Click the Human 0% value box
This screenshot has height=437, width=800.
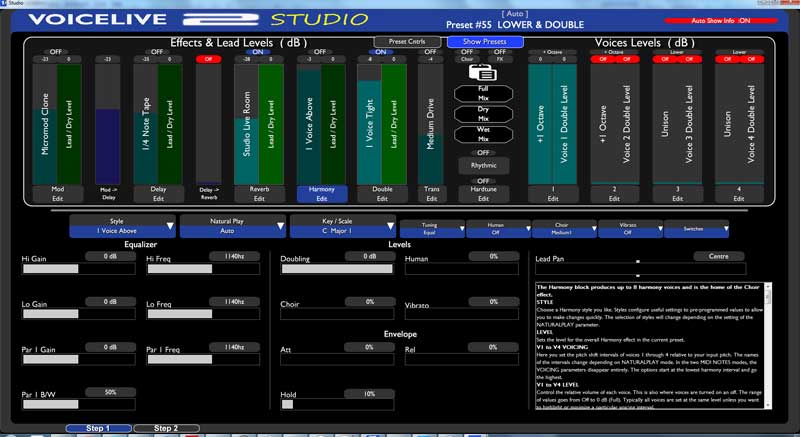[493, 256]
